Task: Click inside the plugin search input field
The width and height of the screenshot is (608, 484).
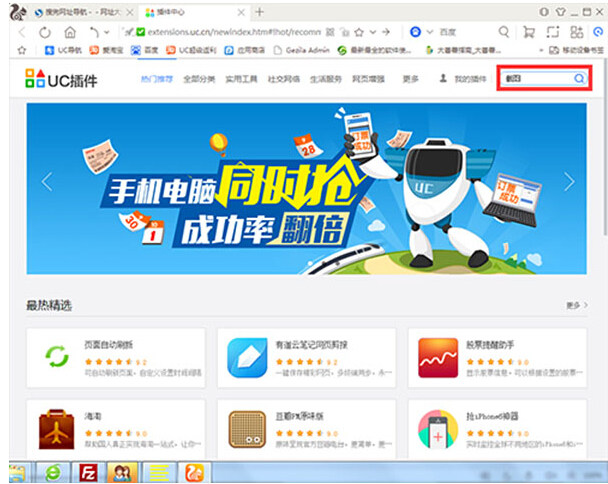Action: 537,78
